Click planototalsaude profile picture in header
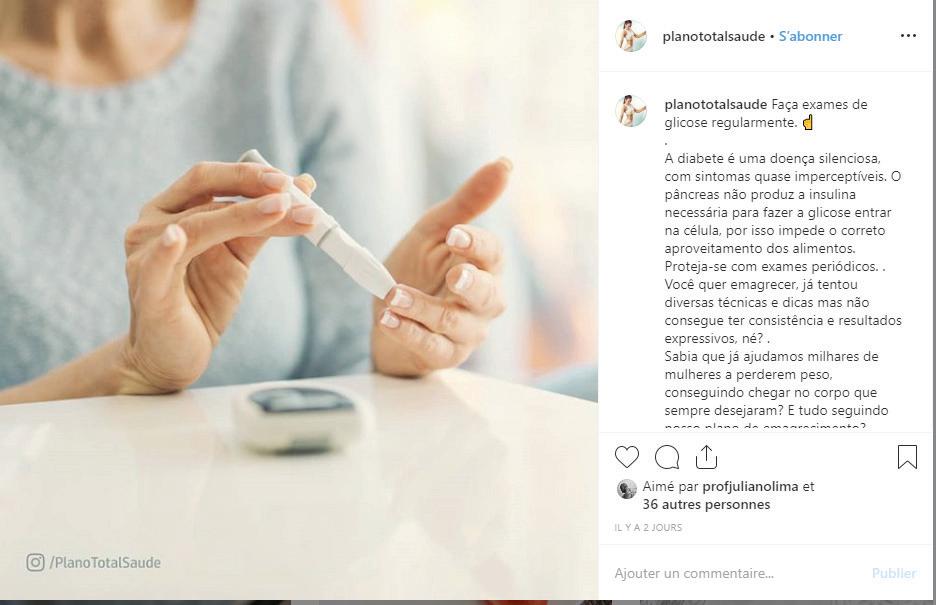This screenshot has width=936, height=605. pos(631,36)
